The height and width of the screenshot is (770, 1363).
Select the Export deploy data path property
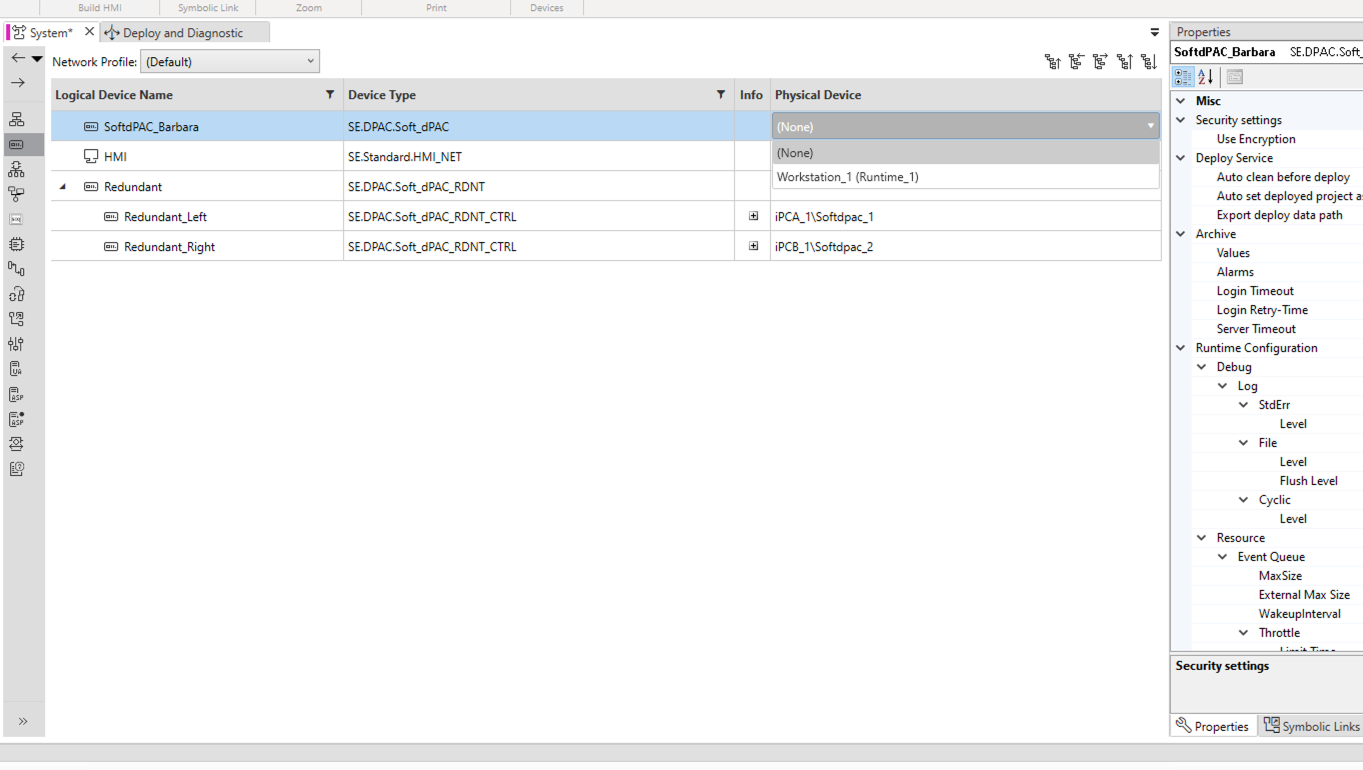pos(1279,215)
